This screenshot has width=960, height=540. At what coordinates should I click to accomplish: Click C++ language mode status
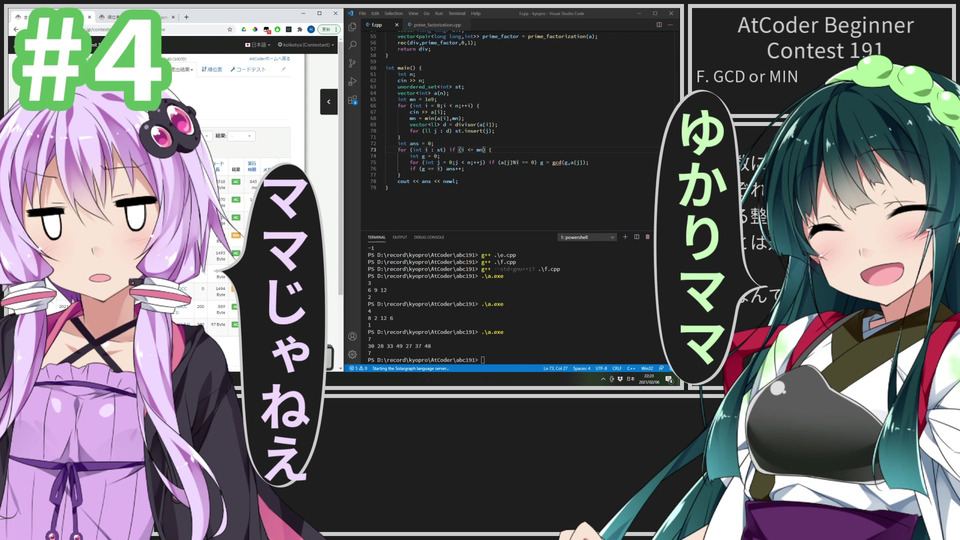631,369
